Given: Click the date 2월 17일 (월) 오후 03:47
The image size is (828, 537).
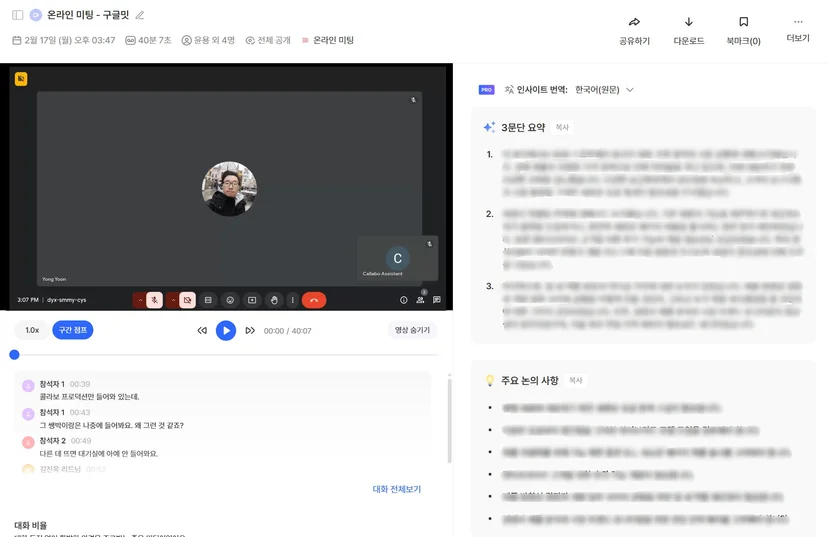Looking at the screenshot, I should 64,40.
